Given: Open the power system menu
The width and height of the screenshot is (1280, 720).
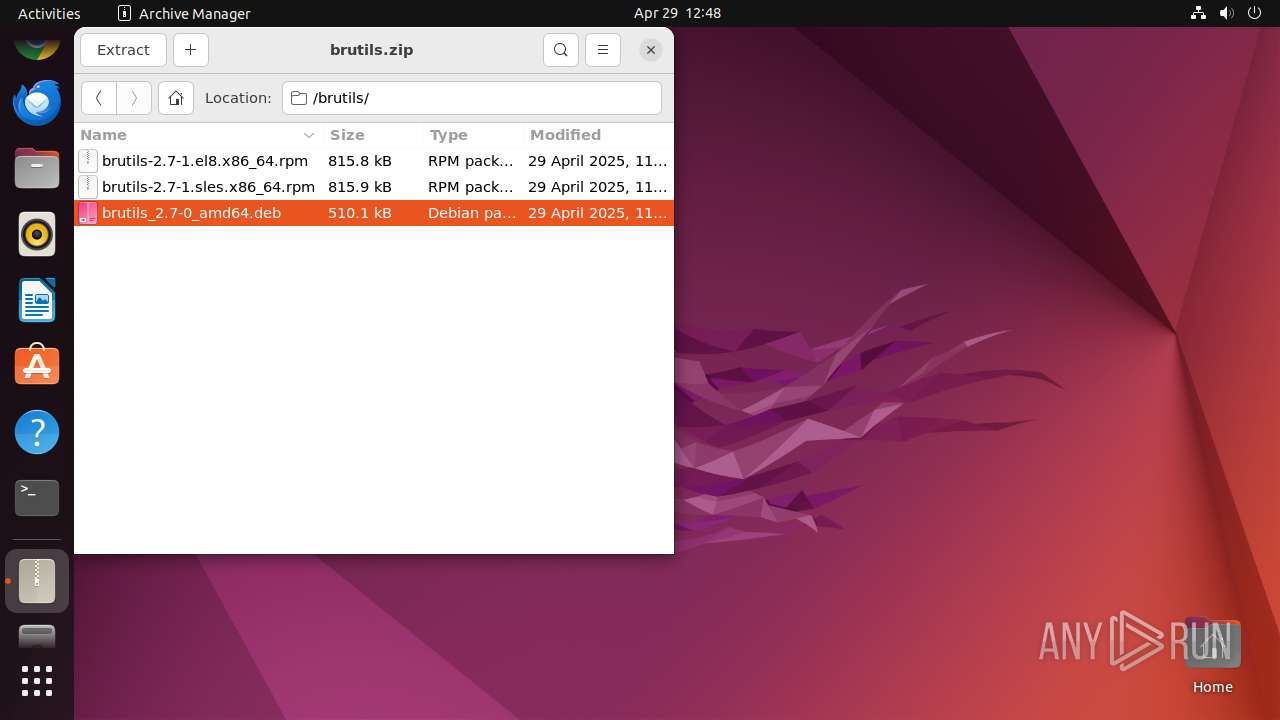Looking at the screenshot, I should [1254, 13].
